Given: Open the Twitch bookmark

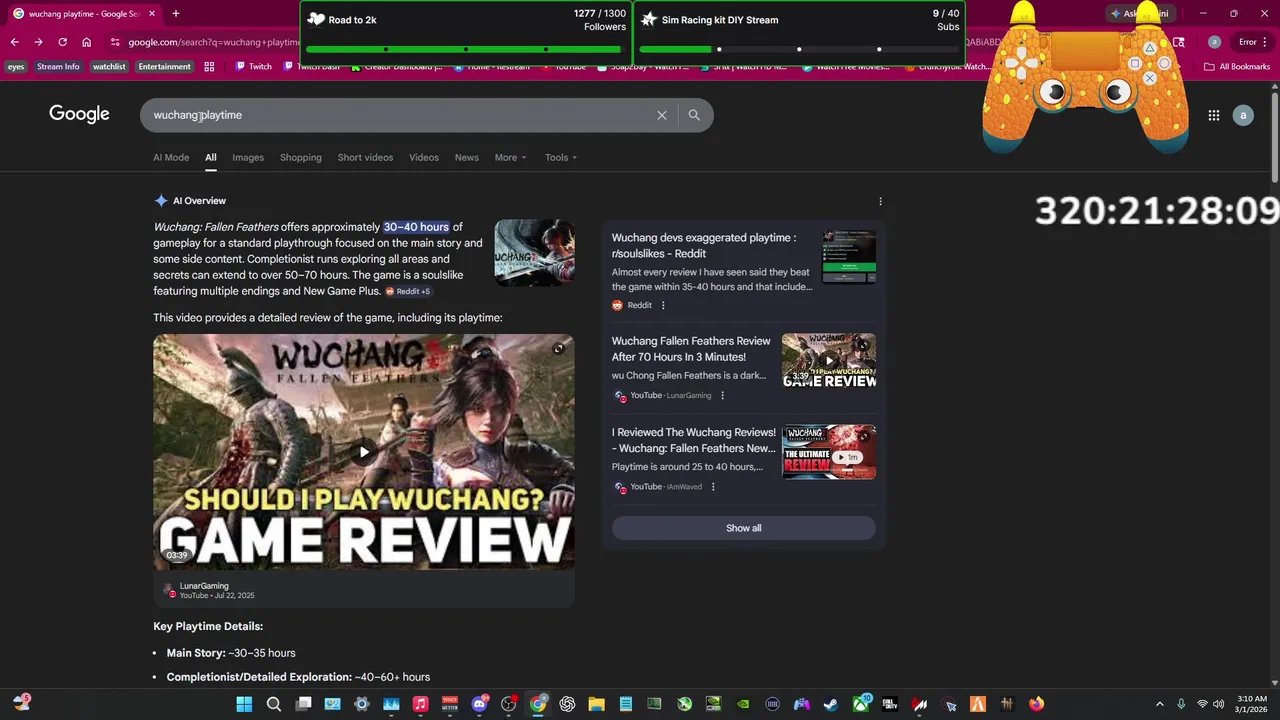Looking at the screenshot, I should [x=253, y=67].
